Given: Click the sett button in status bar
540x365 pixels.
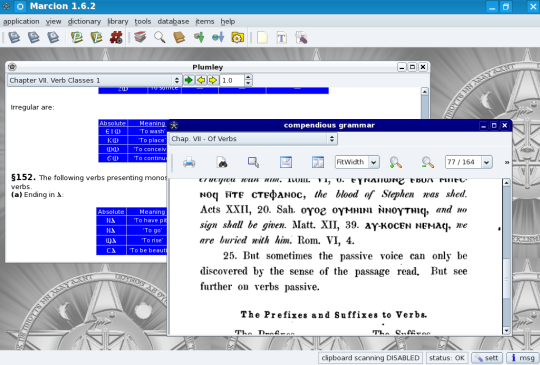Looking at the screenshot, I should click(487, 358).
